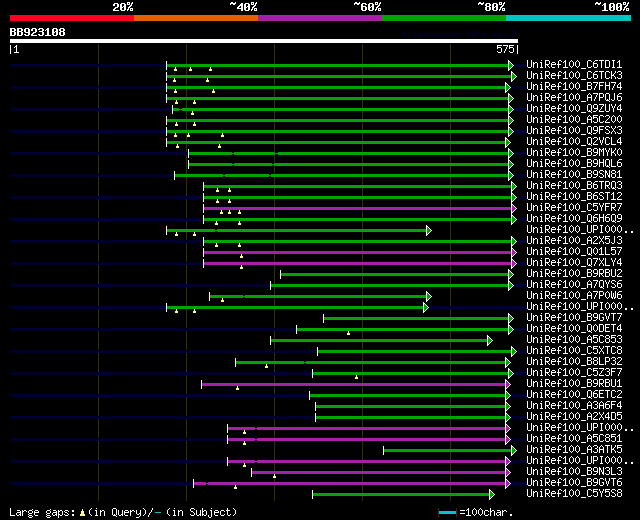This screenshot has width=640, height=520.
Task: Open the UniRef100_A7PQJ6 hit label
Action: pos(574,98)
